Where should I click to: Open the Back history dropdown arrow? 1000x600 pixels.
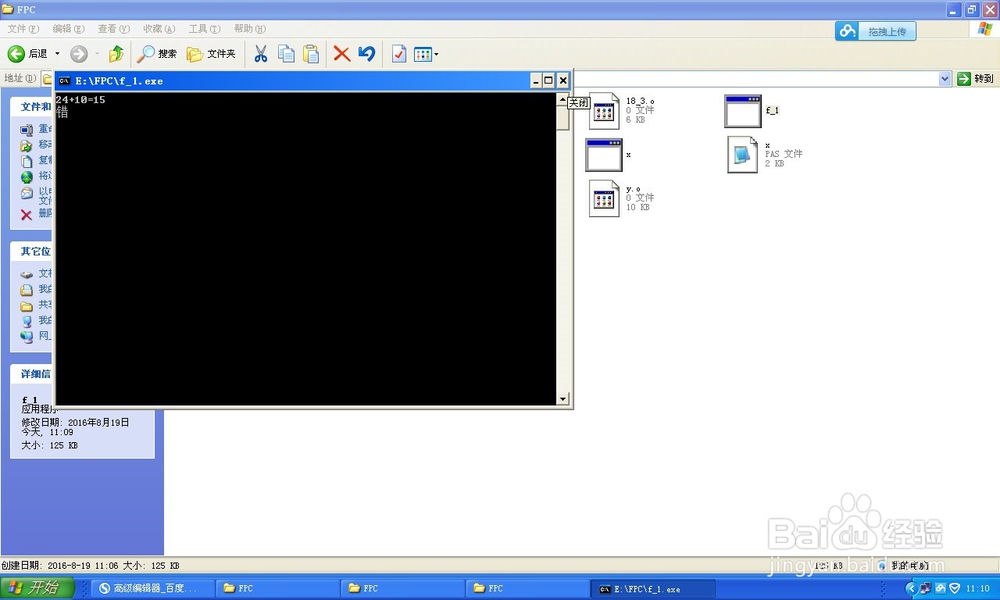click(x=57, y=54)
